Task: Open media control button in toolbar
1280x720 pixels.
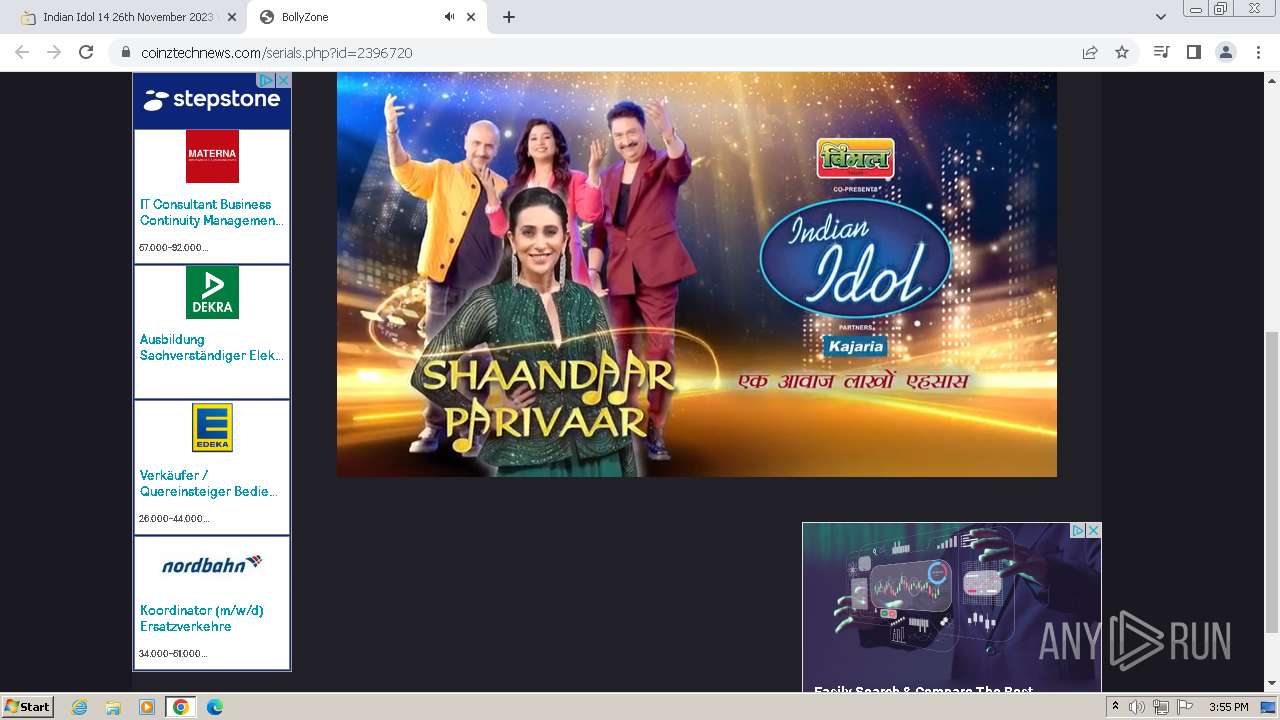Action: coord(1161,52)
